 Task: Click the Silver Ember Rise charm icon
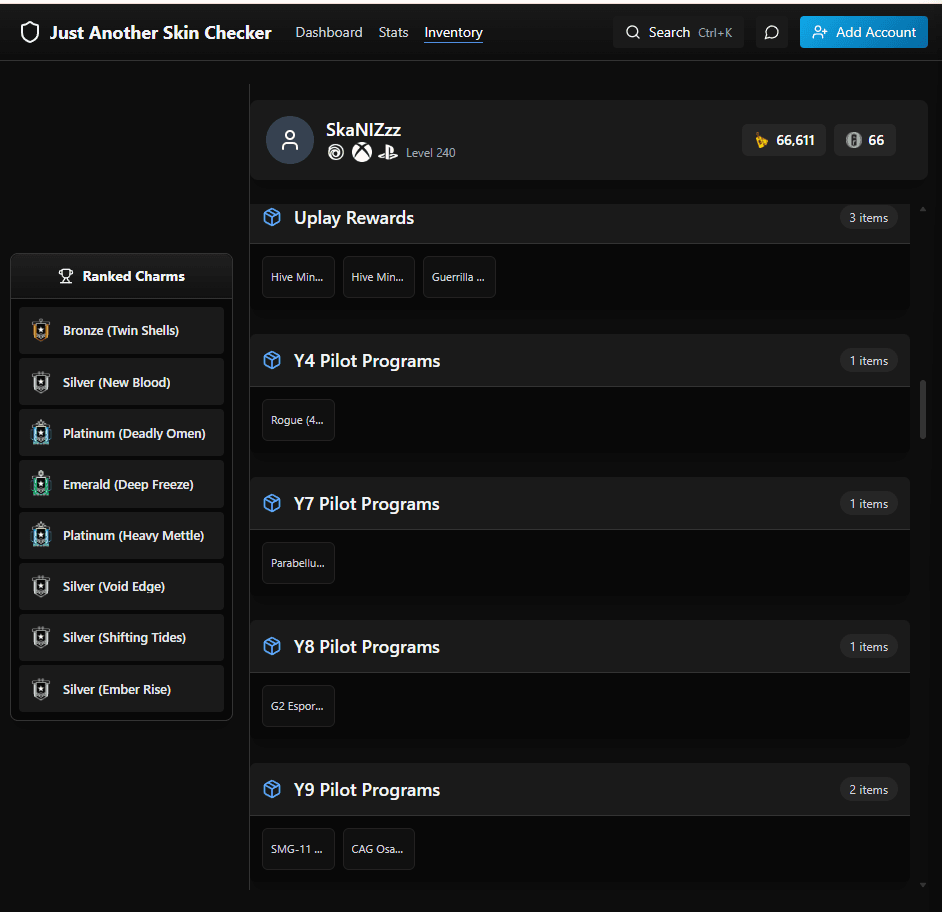tap(41, 689)
